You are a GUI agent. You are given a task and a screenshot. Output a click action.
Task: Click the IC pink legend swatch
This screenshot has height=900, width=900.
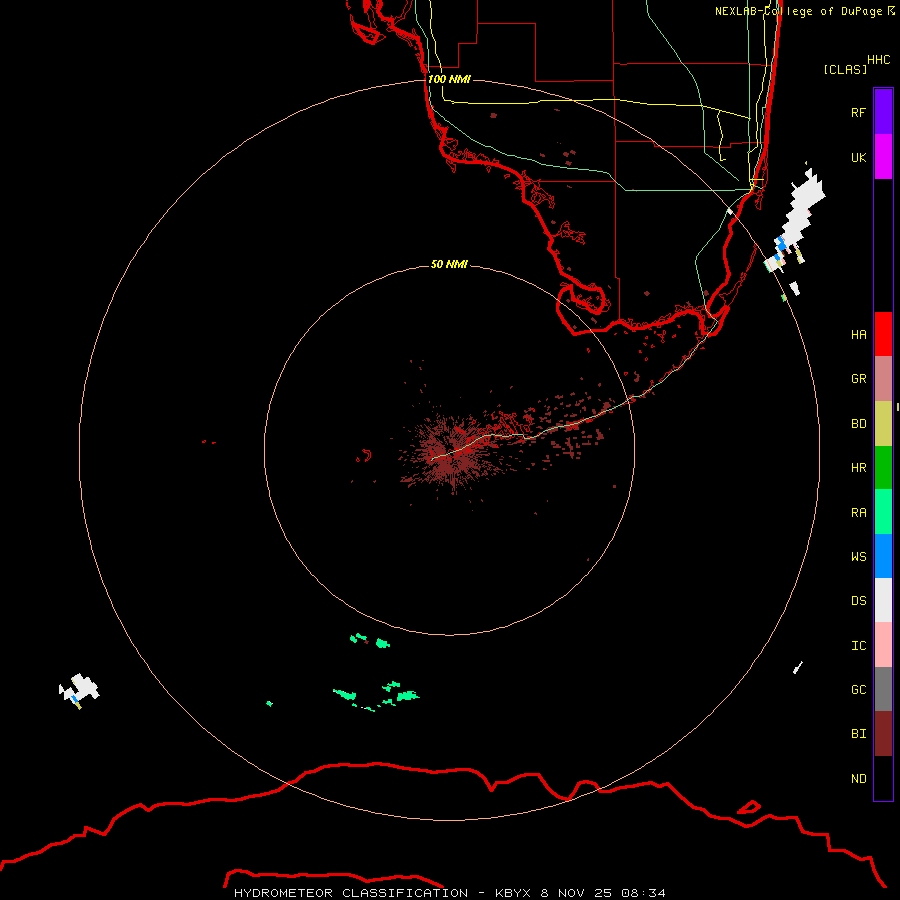coord(883,645)
